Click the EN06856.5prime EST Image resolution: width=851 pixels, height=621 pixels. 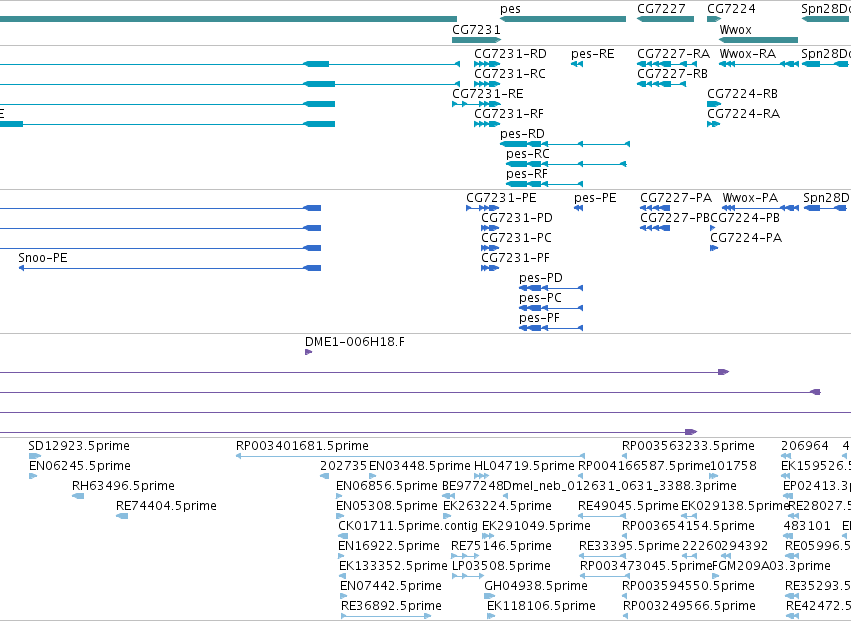[x=340, y=497]
